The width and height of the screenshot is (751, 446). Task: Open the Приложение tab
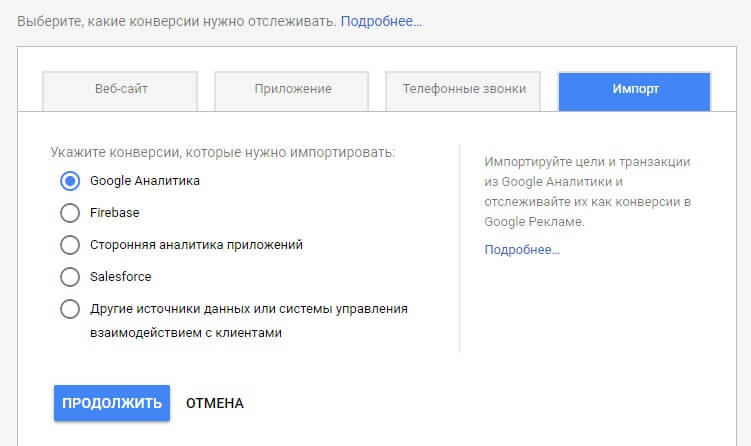[x=293, y=90]
